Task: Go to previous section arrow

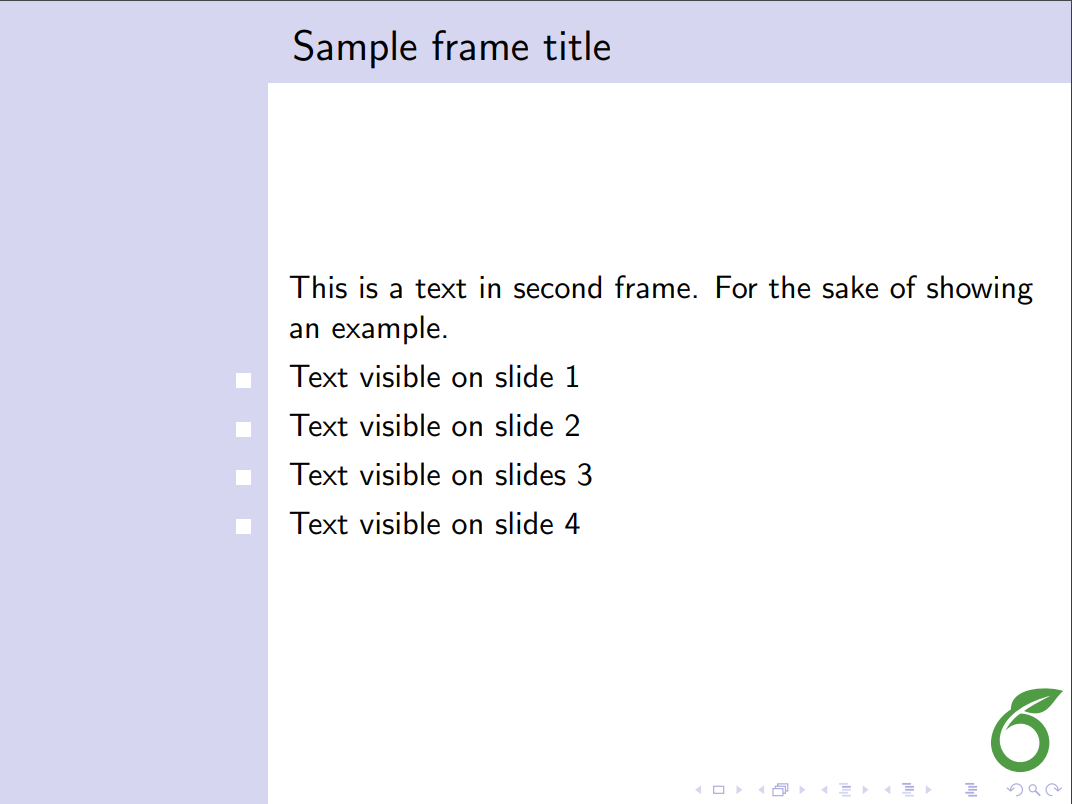Action: (886, 790)
